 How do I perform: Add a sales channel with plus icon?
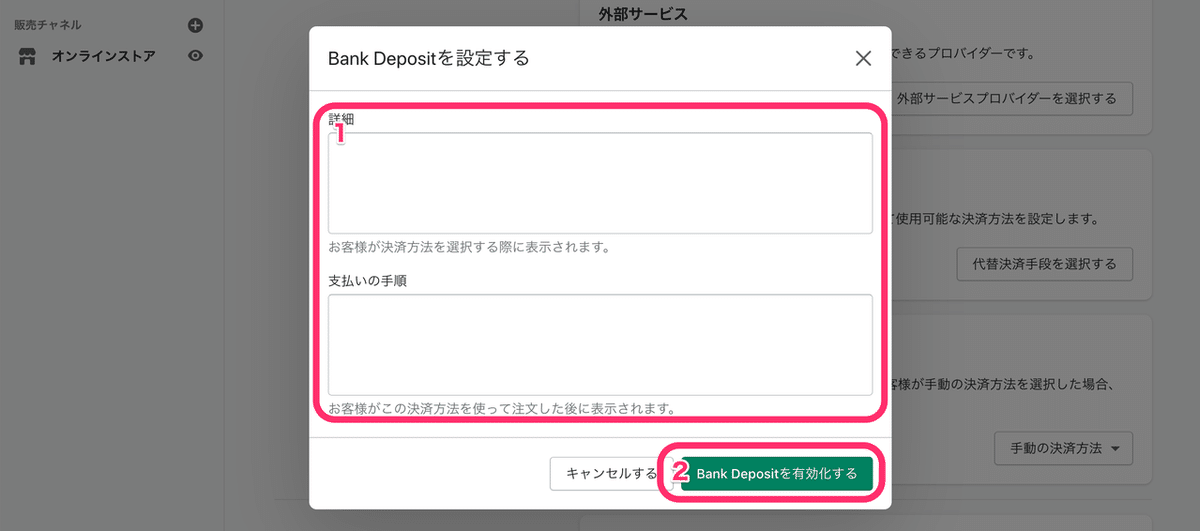[196, 25]
